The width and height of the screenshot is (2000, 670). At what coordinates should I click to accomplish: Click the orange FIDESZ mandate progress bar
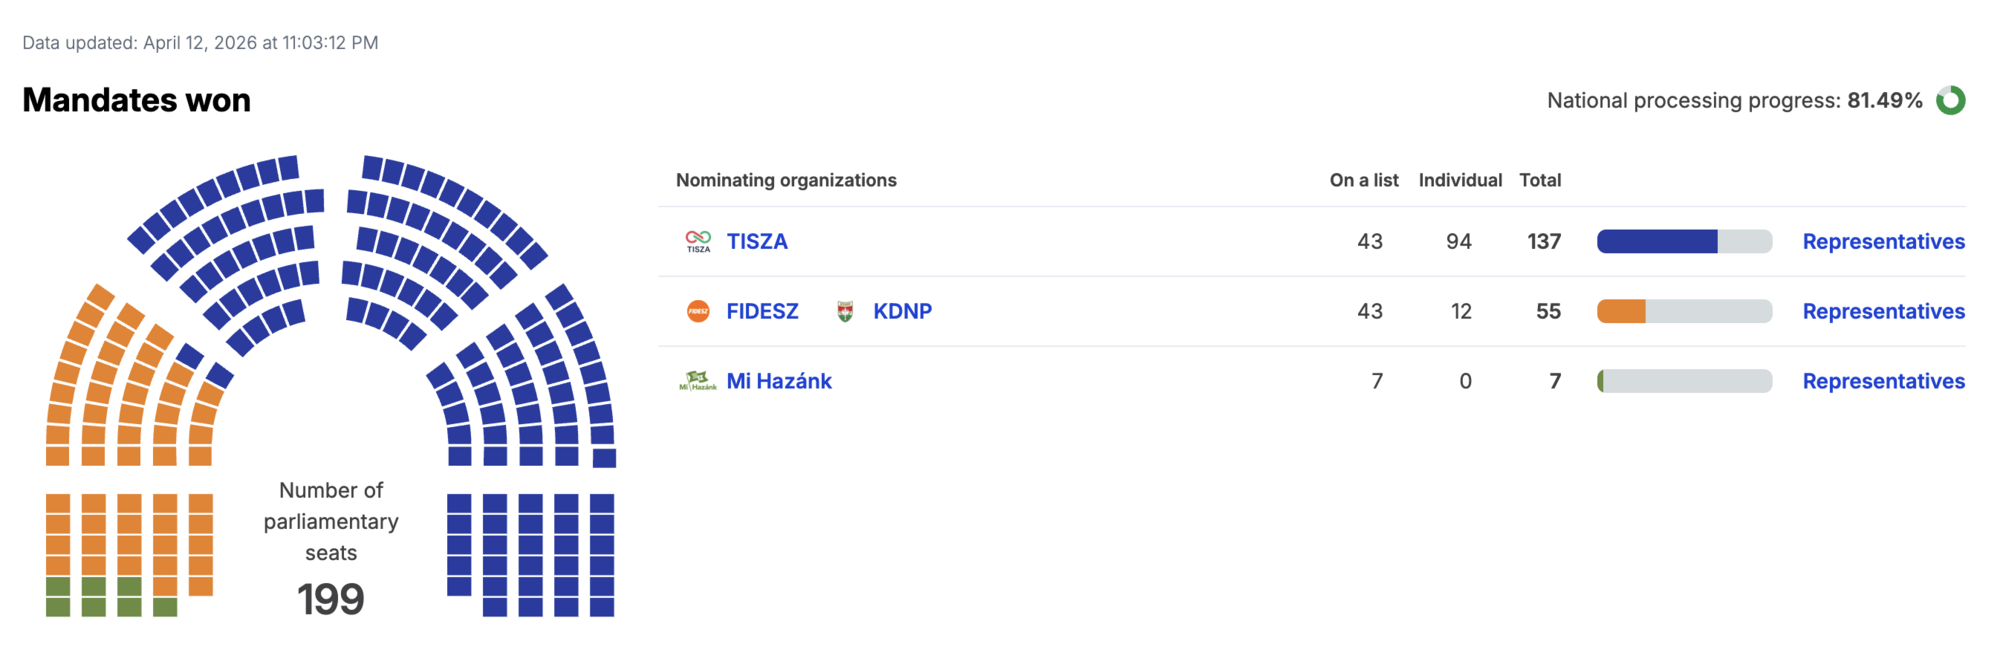click(1684, 311)
